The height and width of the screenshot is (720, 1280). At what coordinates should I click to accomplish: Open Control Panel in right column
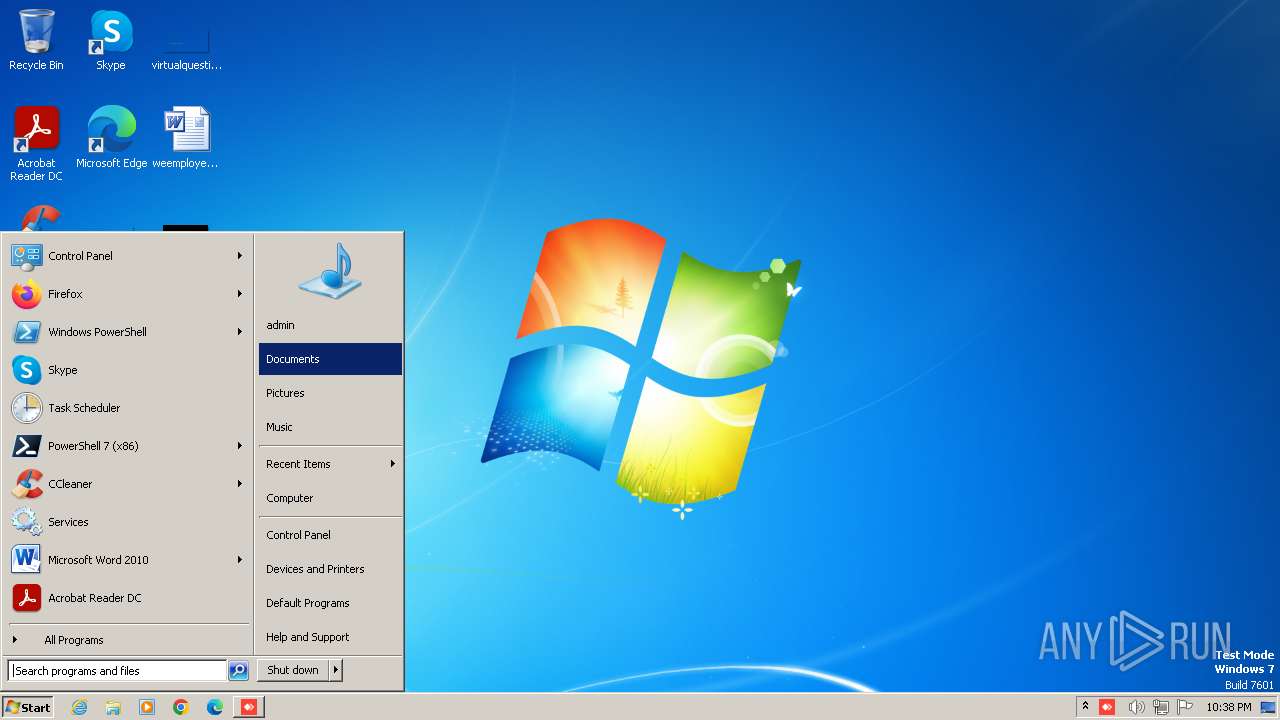pos(330,535)
